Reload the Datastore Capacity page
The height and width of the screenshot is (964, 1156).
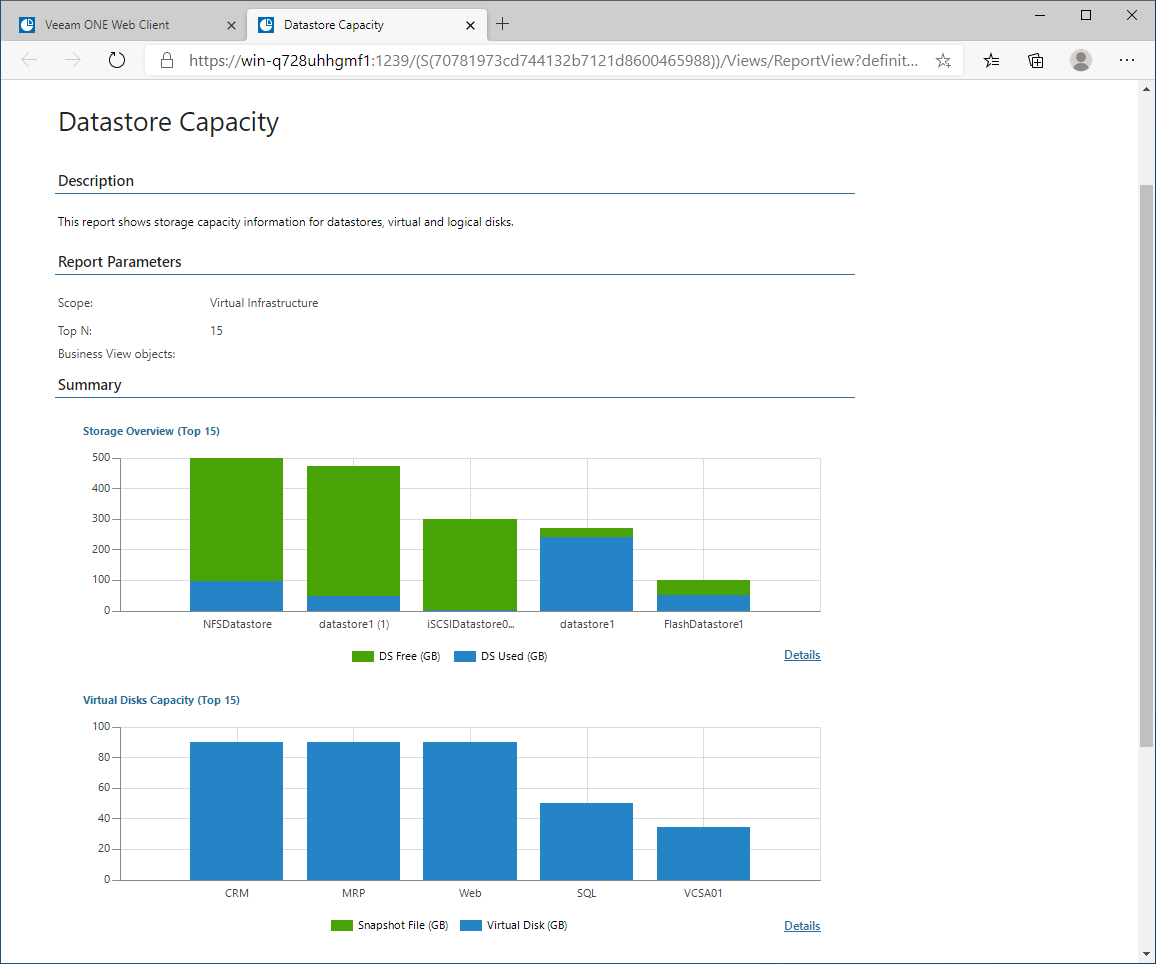click(116, 60)
